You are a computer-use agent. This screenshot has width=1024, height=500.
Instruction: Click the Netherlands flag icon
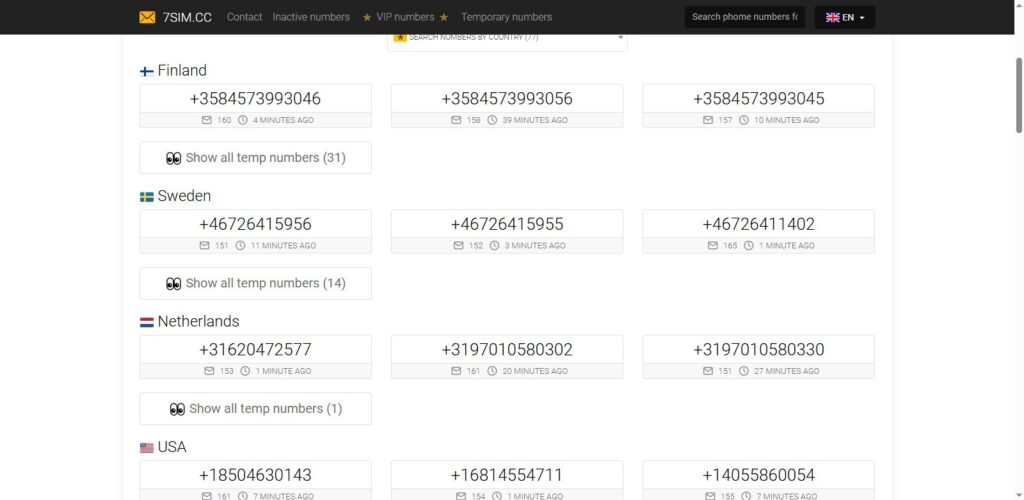click(x=147, y=322)
